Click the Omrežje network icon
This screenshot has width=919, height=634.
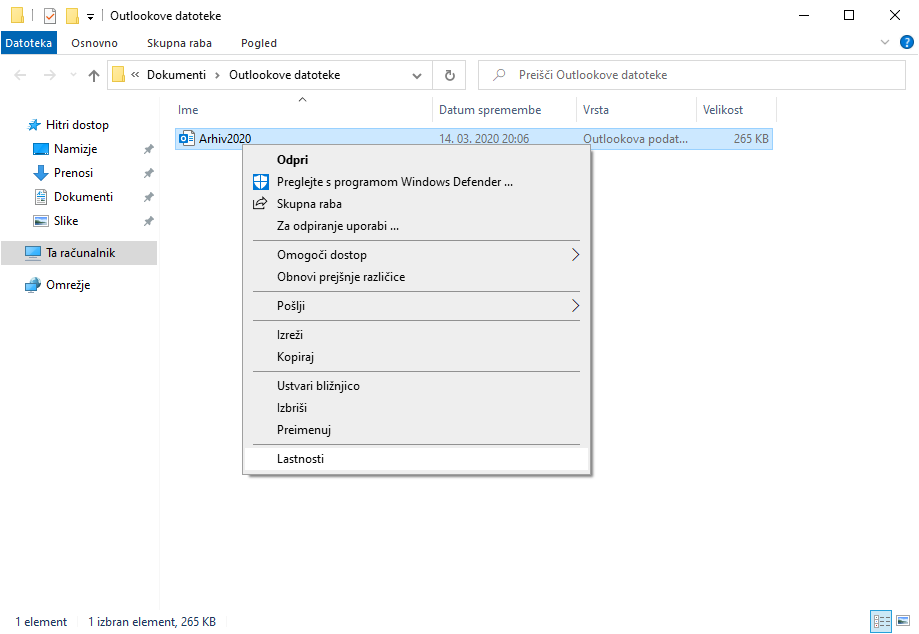(x=33, y=285)
